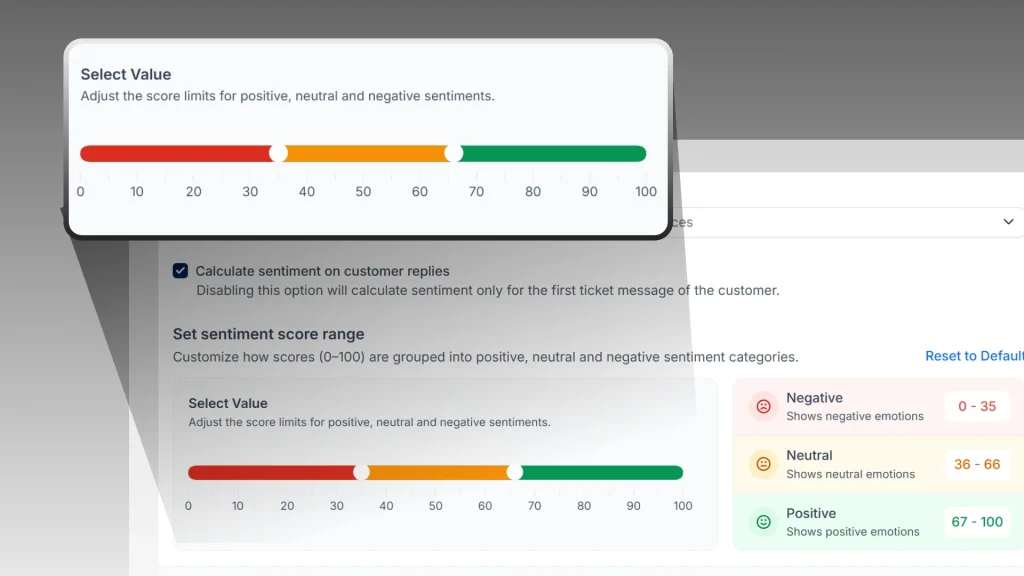Click the orange segment of the zoomed slider
This screenshot has width=1024, height=576.
coord(366,153)
